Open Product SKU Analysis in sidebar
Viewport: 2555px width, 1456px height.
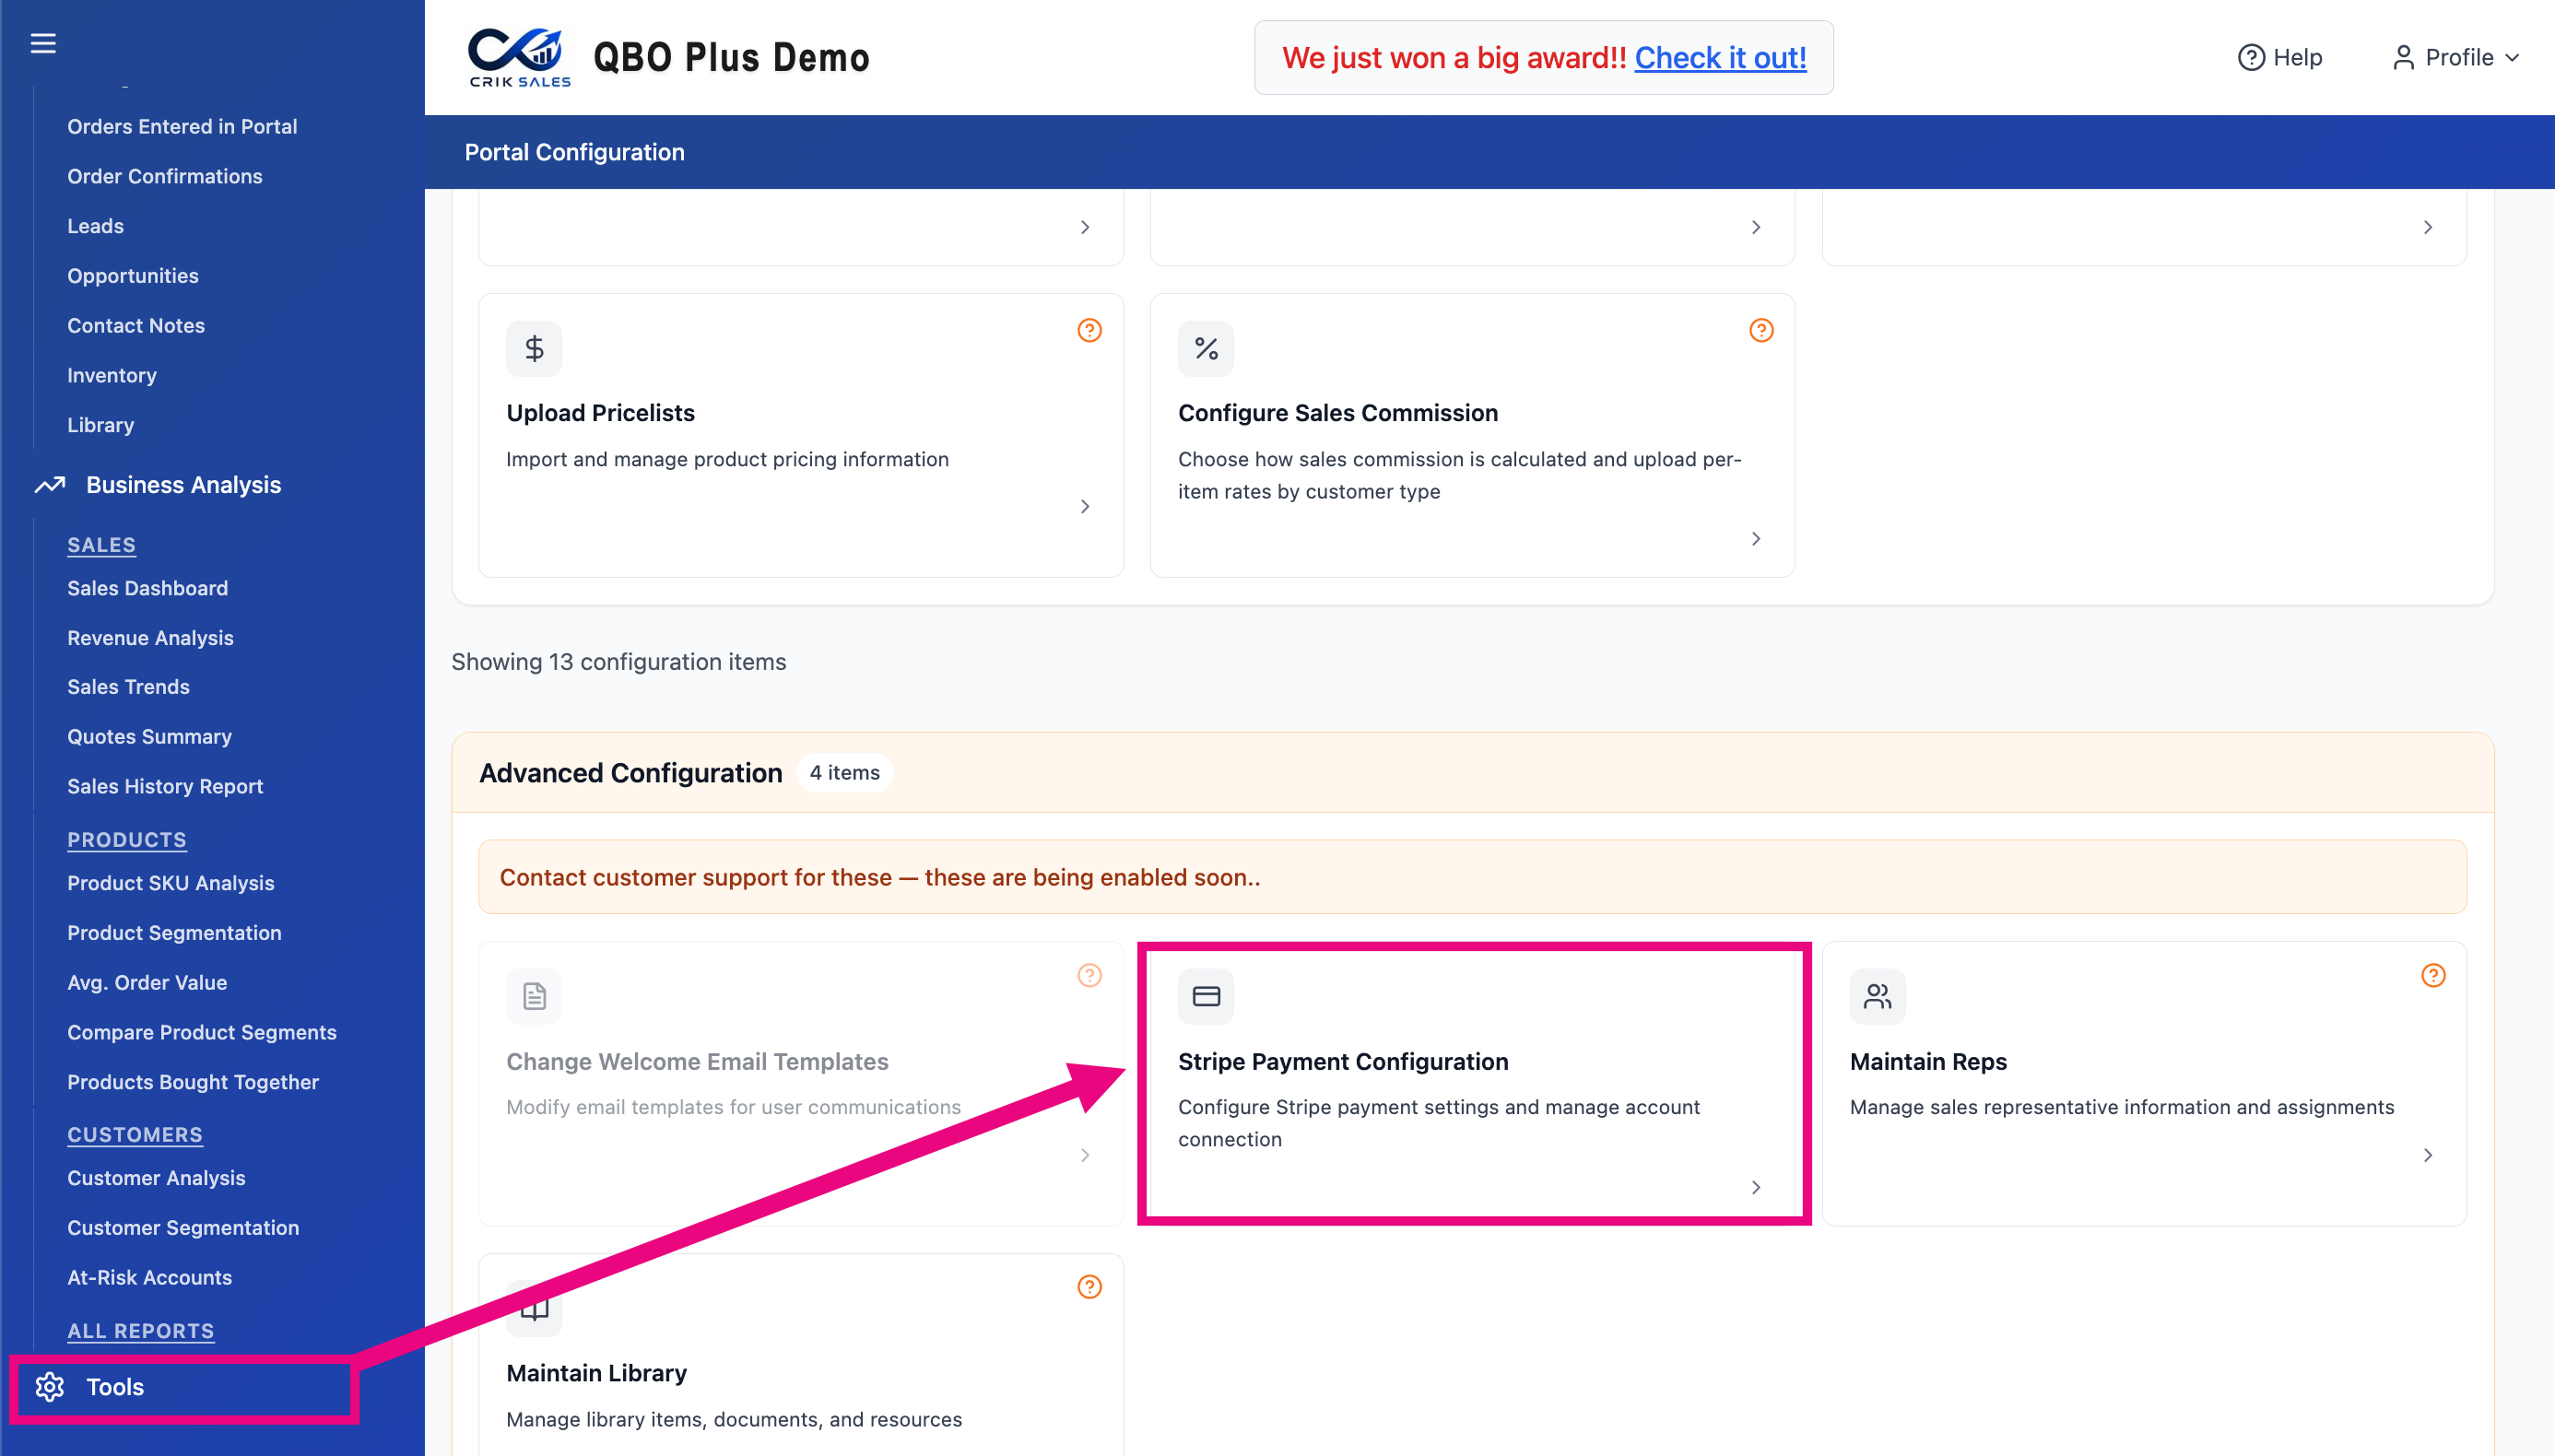pos(170,883)
